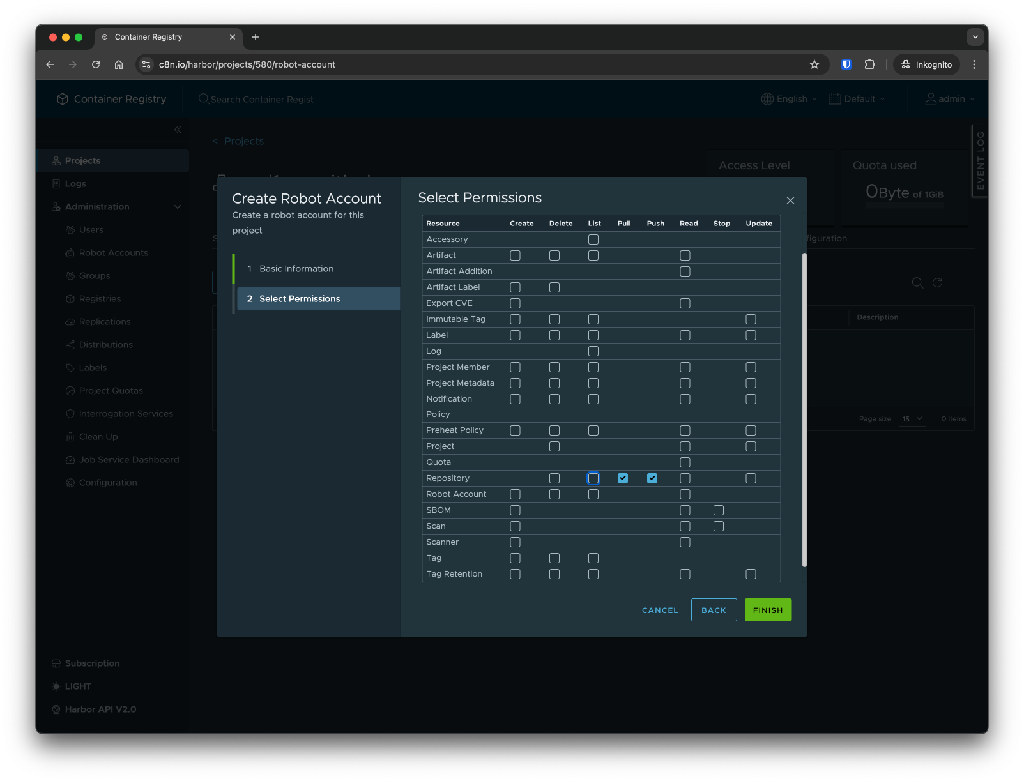Open the page size dropdown
Viewport: 1024px width, 781px height.
point(912,419)
